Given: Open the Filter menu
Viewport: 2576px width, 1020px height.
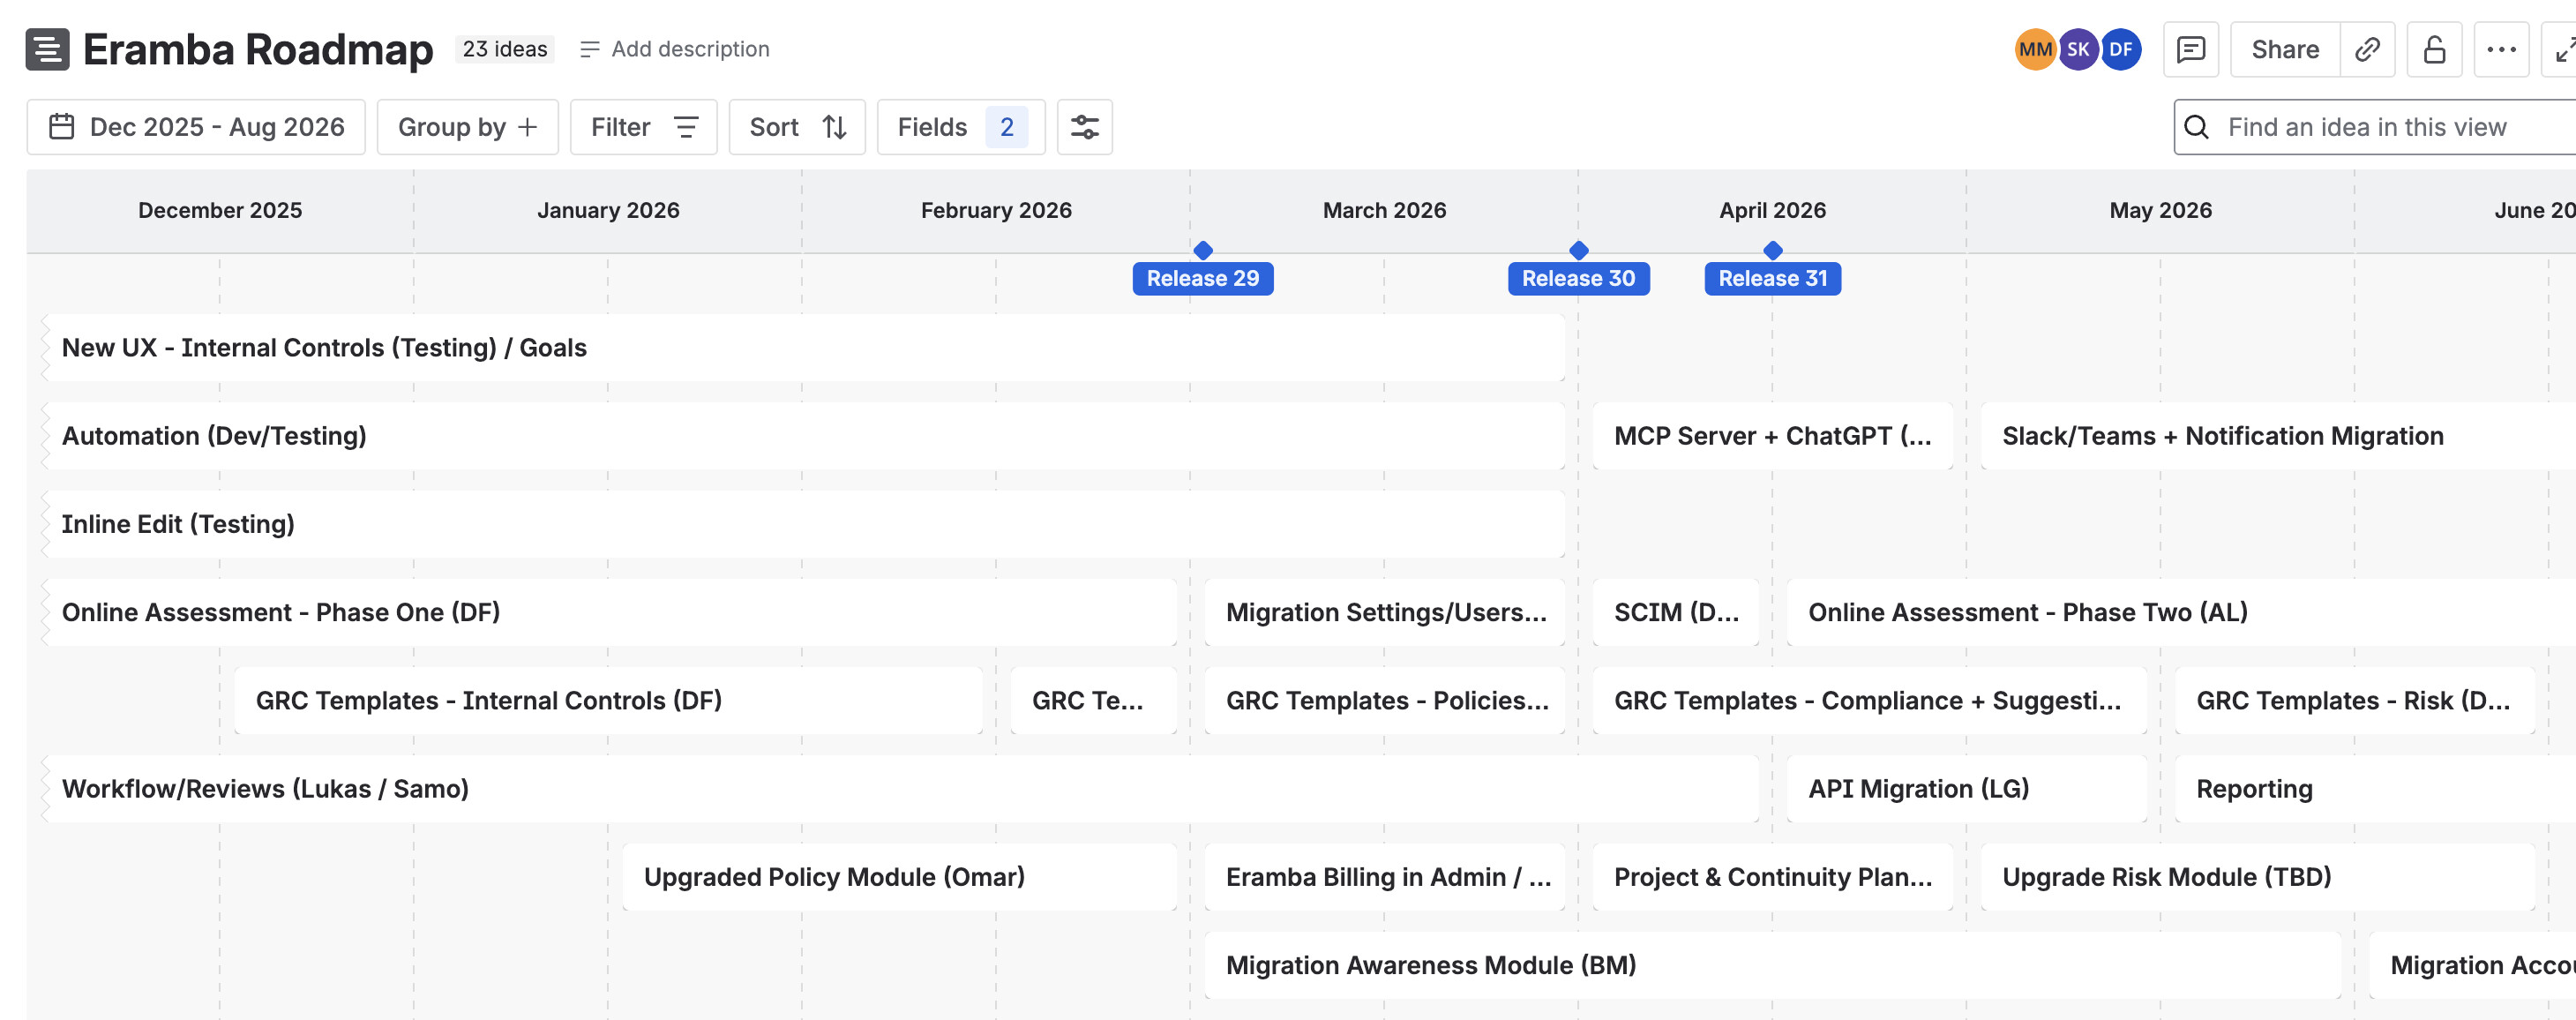Looking at the screenshot, I should coord(643,127).
